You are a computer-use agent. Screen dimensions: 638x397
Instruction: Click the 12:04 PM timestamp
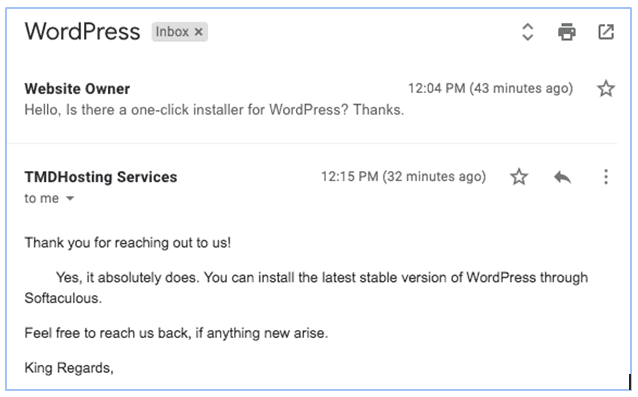(490, 88)
